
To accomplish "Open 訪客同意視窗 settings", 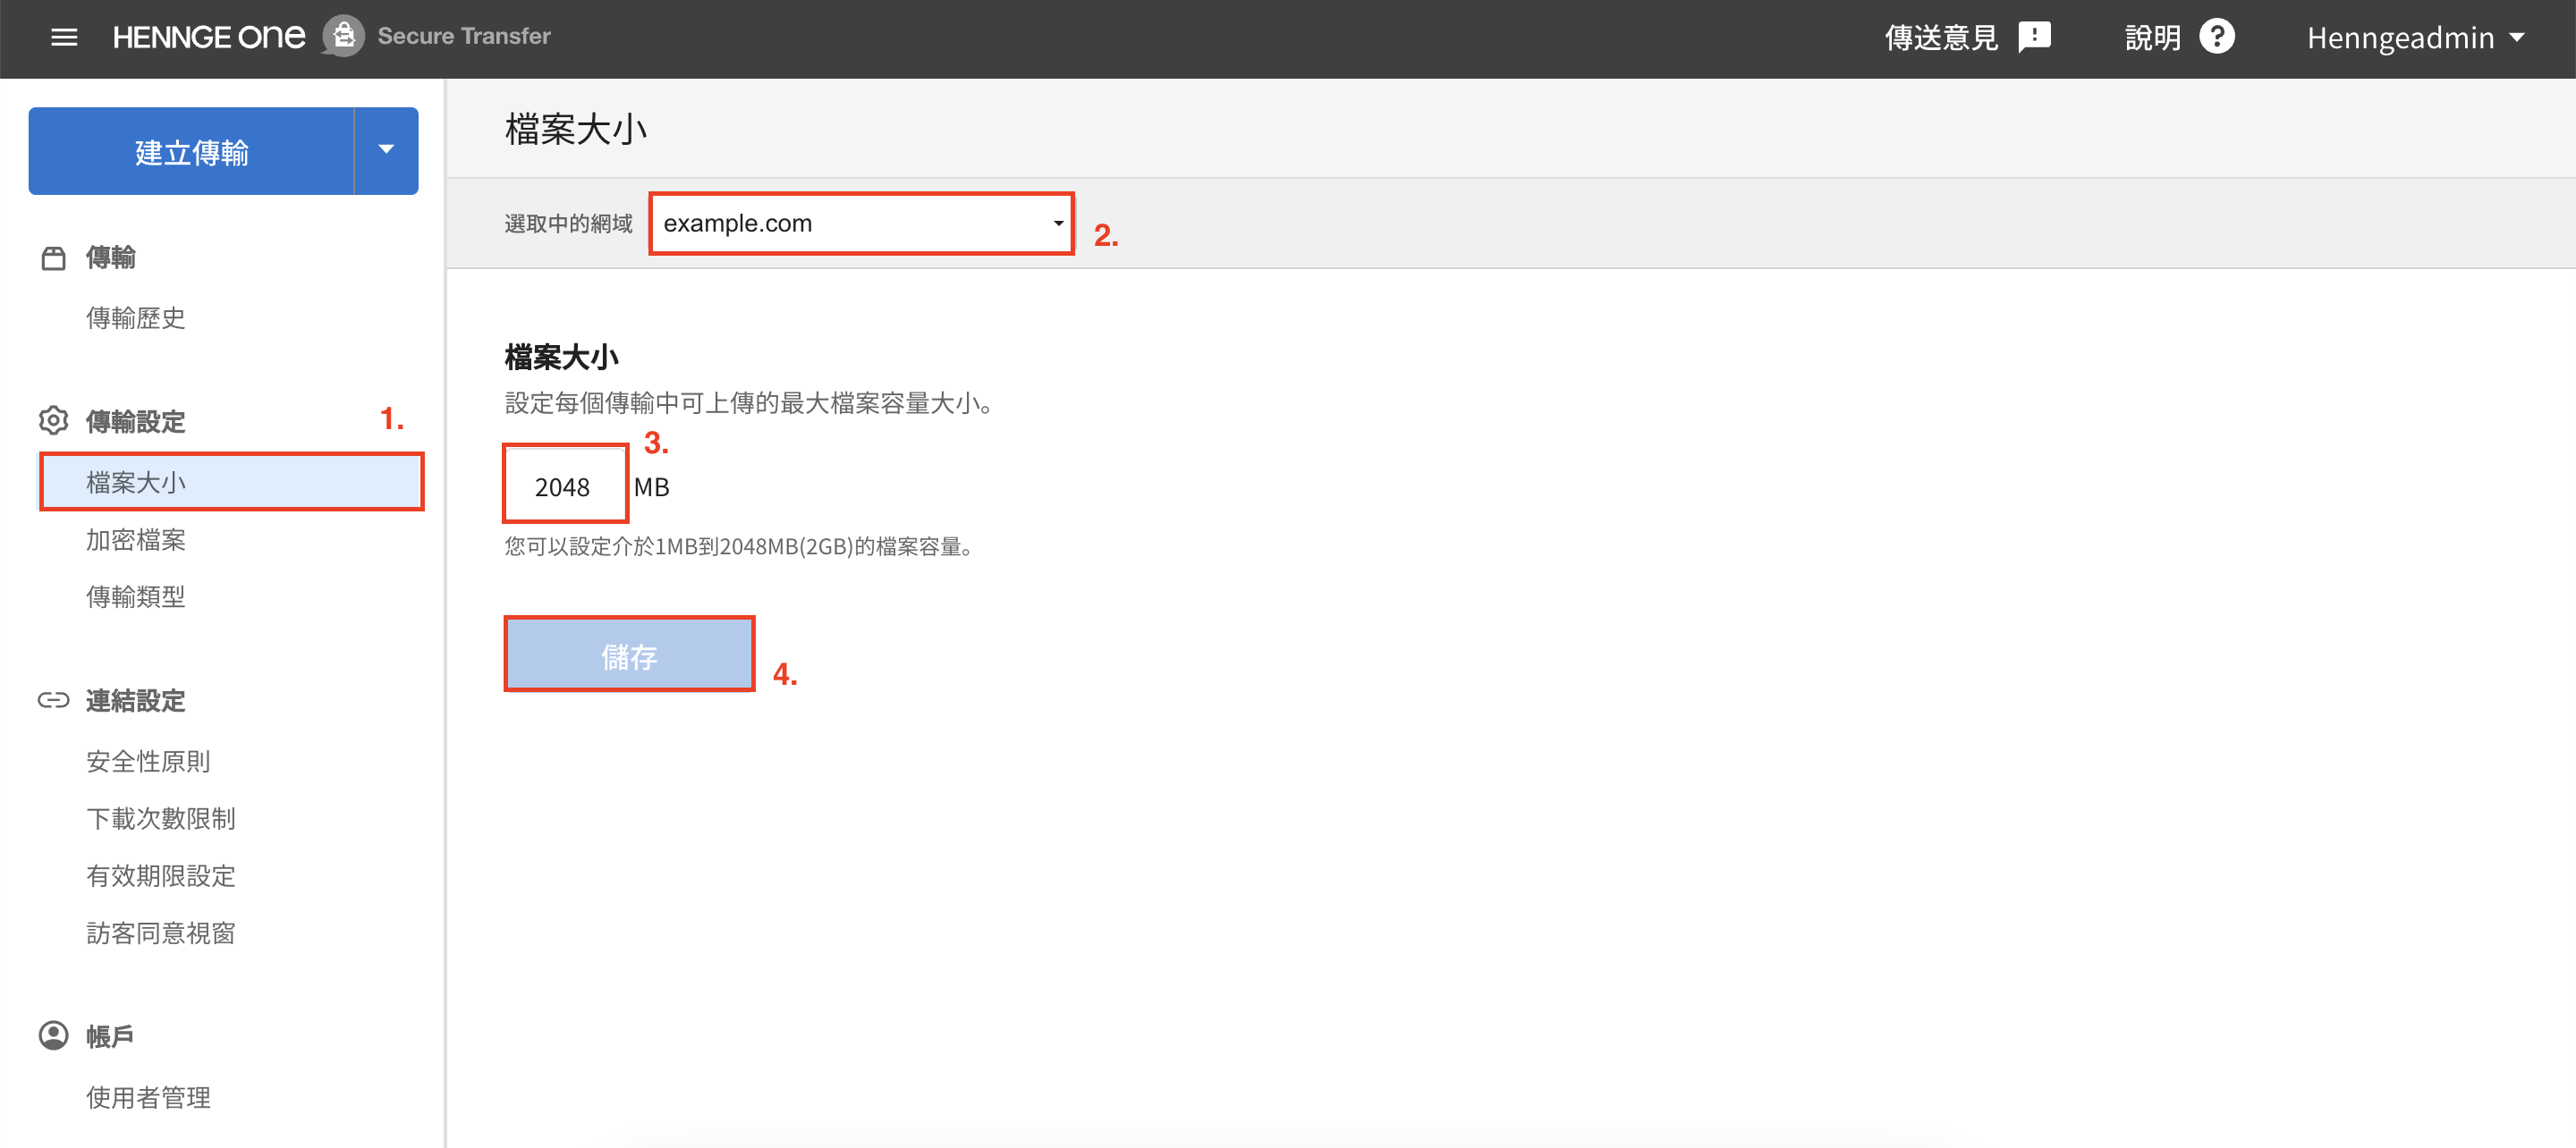I will click(161, 933).
